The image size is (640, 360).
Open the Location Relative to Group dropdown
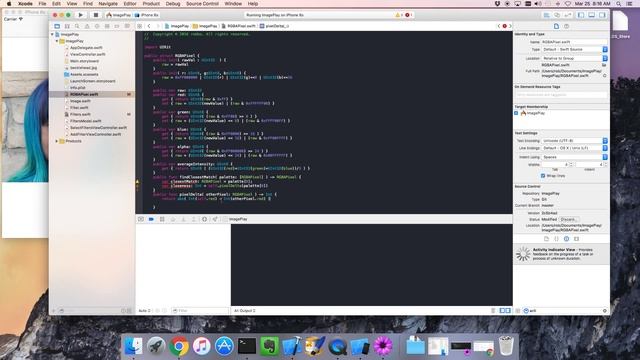[x=575, y=58]
